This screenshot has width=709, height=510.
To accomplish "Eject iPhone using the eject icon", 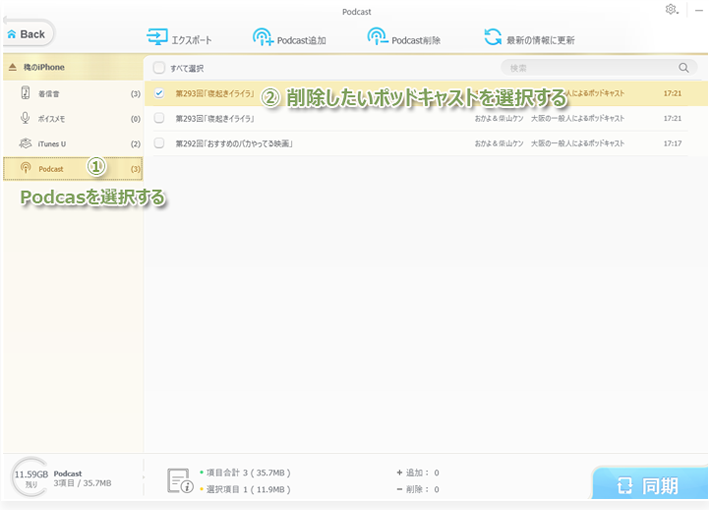I will pyautogui.click(x=13, y=67).
